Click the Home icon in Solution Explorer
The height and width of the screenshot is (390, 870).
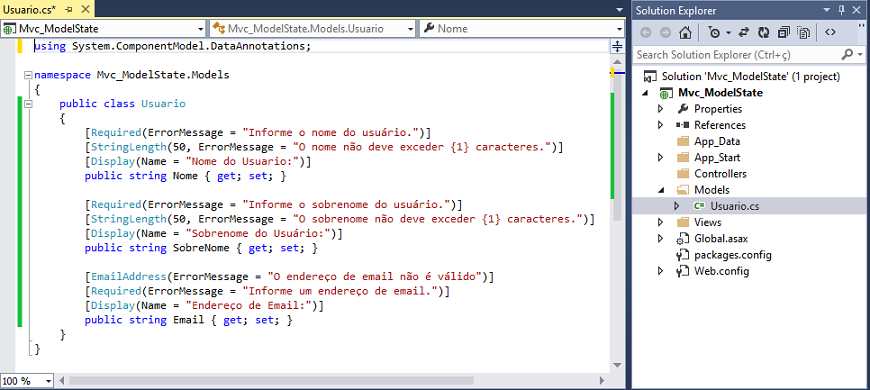coord(685,32)
